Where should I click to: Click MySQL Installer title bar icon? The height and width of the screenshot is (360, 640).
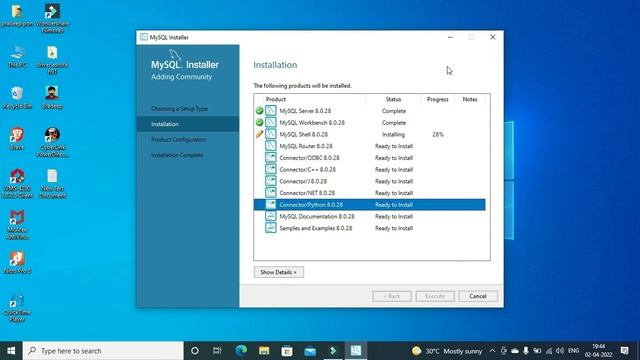click(144, 37)
